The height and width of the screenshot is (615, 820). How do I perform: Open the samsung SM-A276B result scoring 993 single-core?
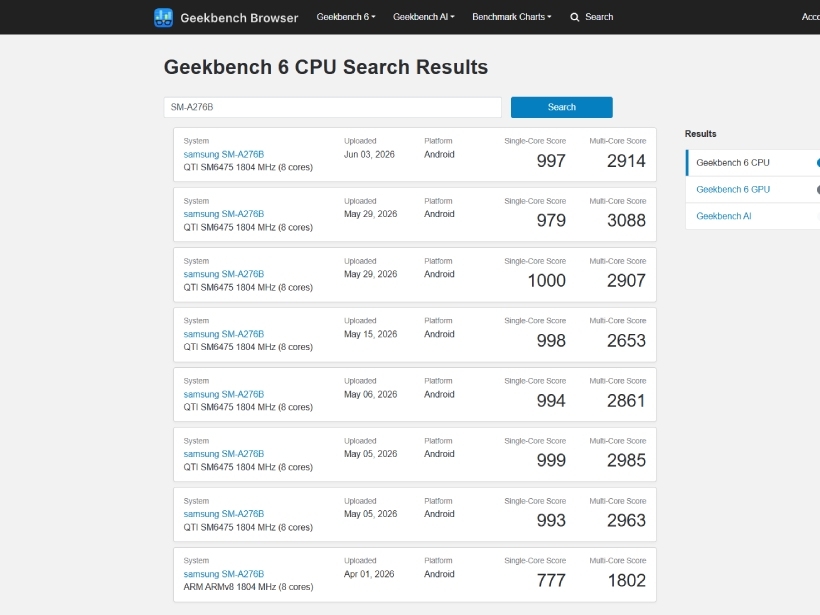coord(223,514)
